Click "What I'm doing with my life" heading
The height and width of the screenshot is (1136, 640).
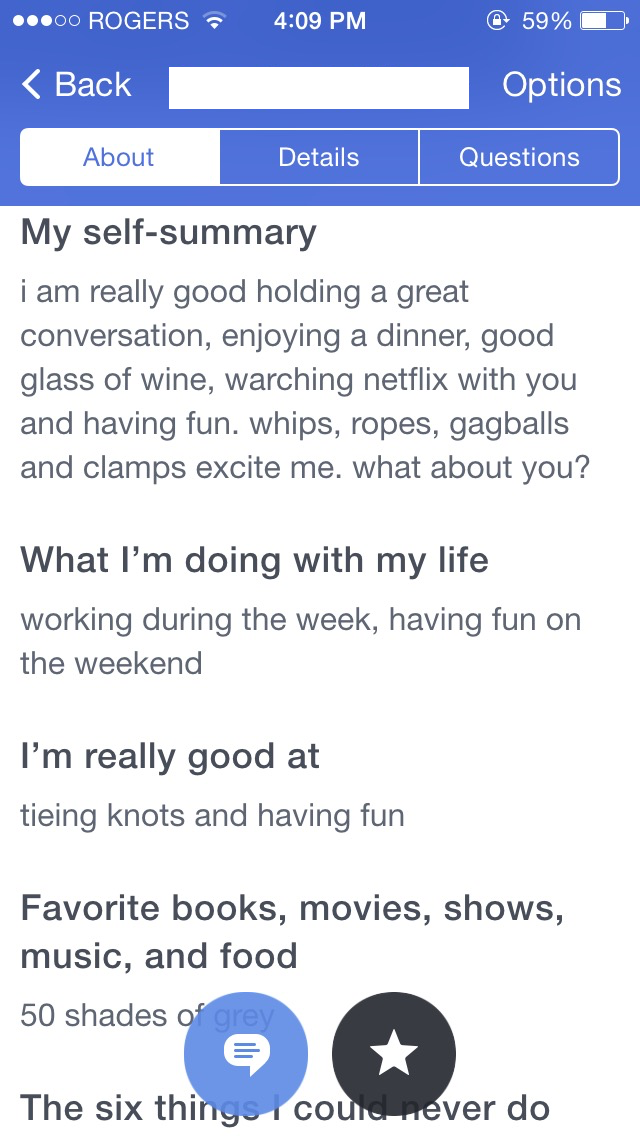(x=254, y=559)
